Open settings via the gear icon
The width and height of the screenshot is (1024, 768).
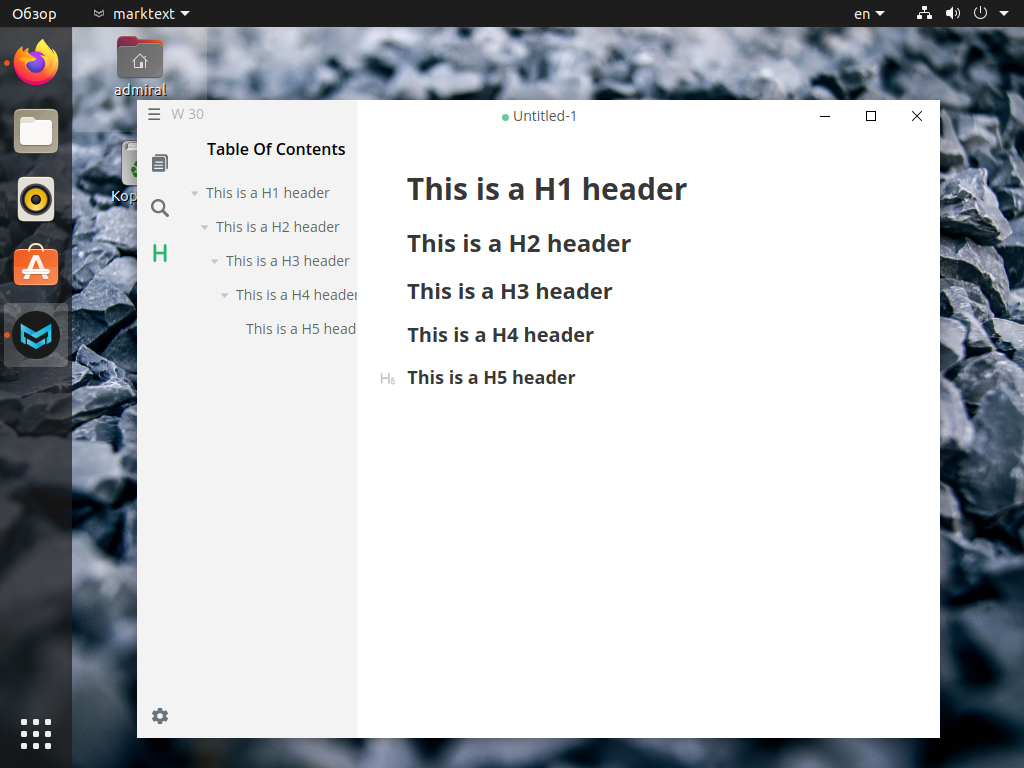tap(160, 716)
